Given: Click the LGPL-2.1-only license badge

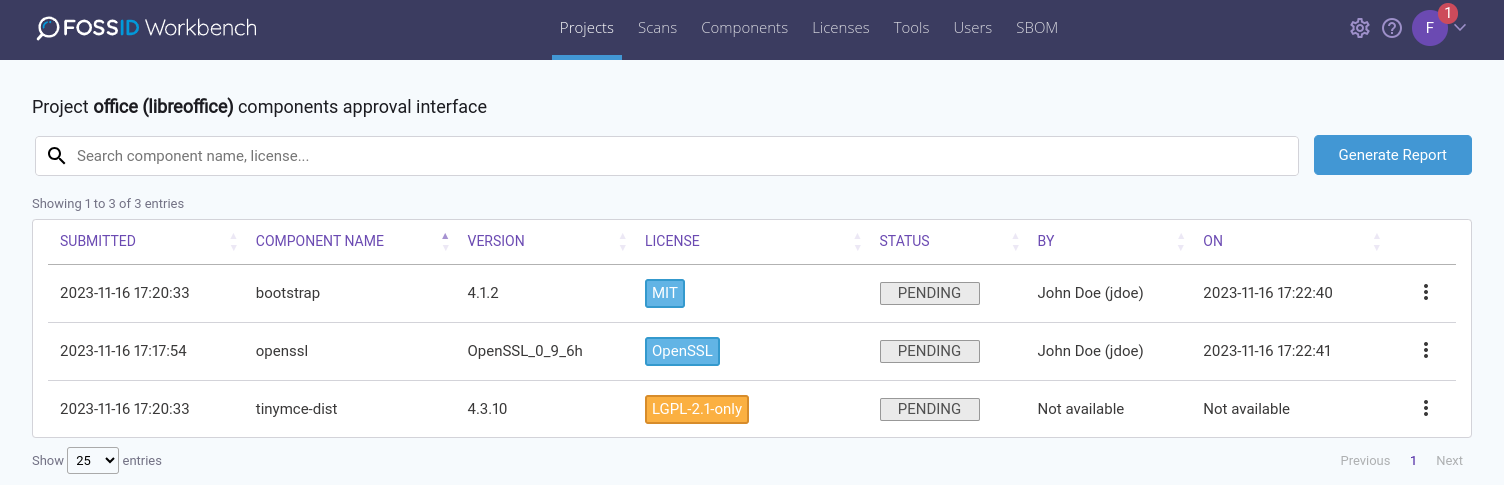Looking at the screenshot, I should pos(697,409).
